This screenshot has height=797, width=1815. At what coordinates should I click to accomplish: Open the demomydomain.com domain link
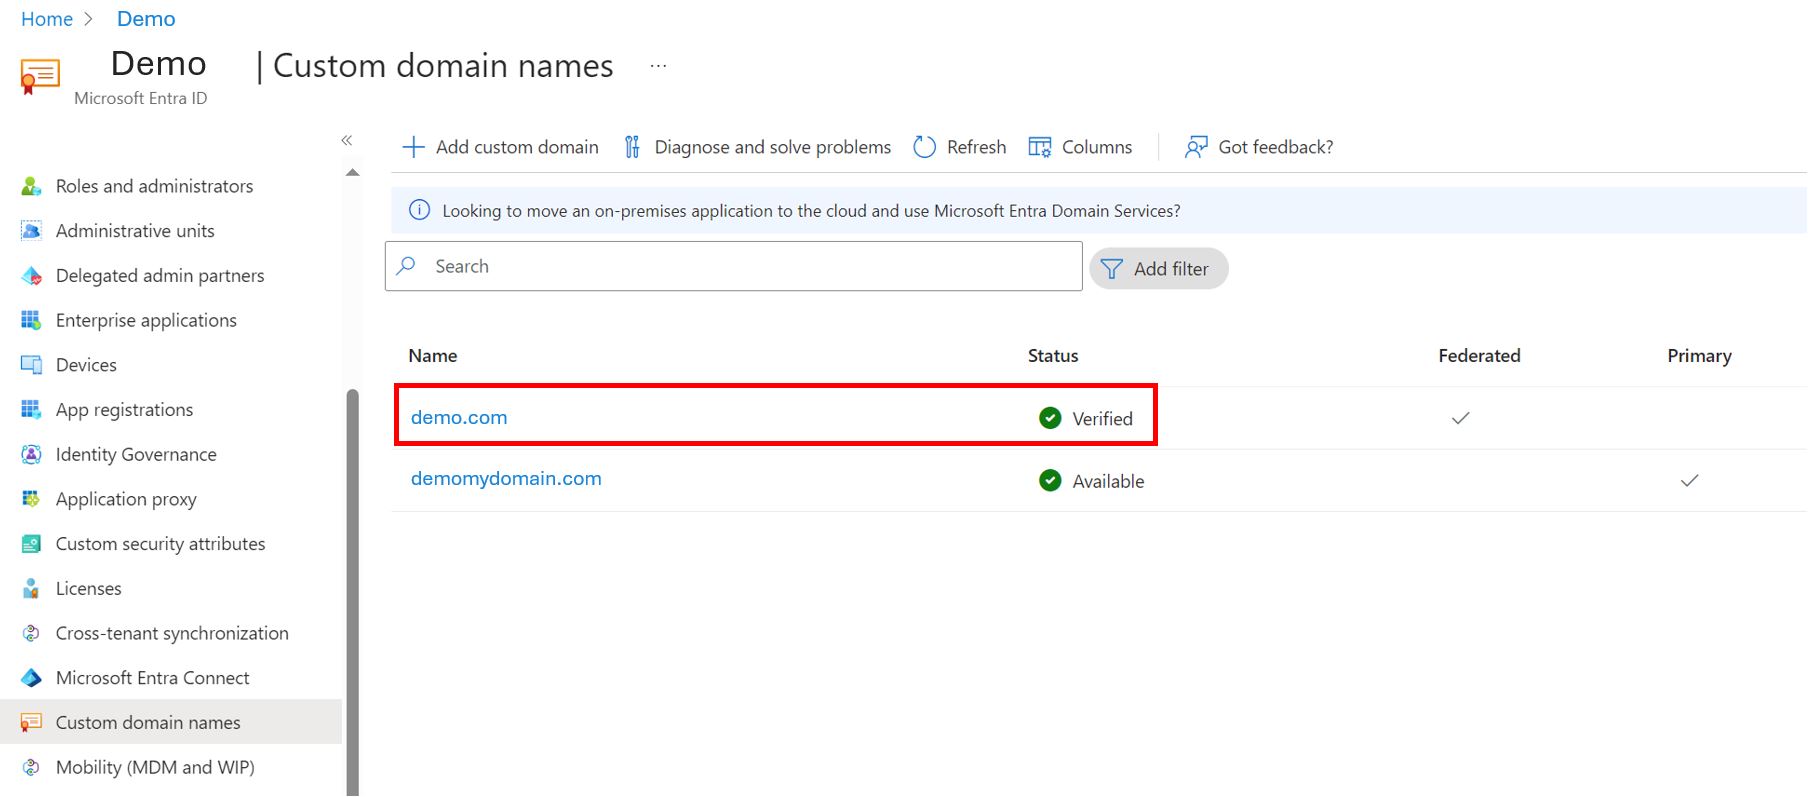[x=506, y=478]
